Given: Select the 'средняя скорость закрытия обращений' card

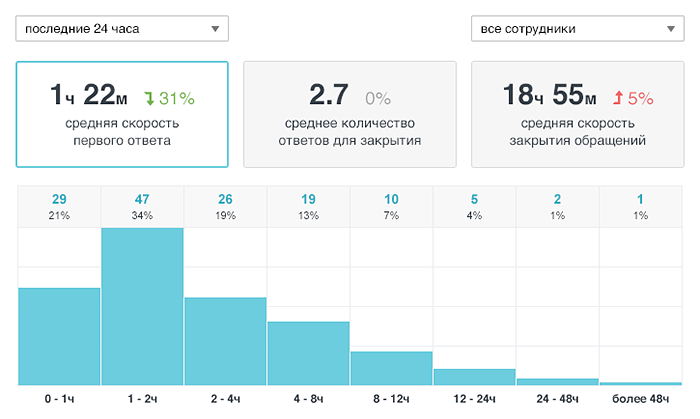Looking at the screenshot, I should (x=577, y=115).
